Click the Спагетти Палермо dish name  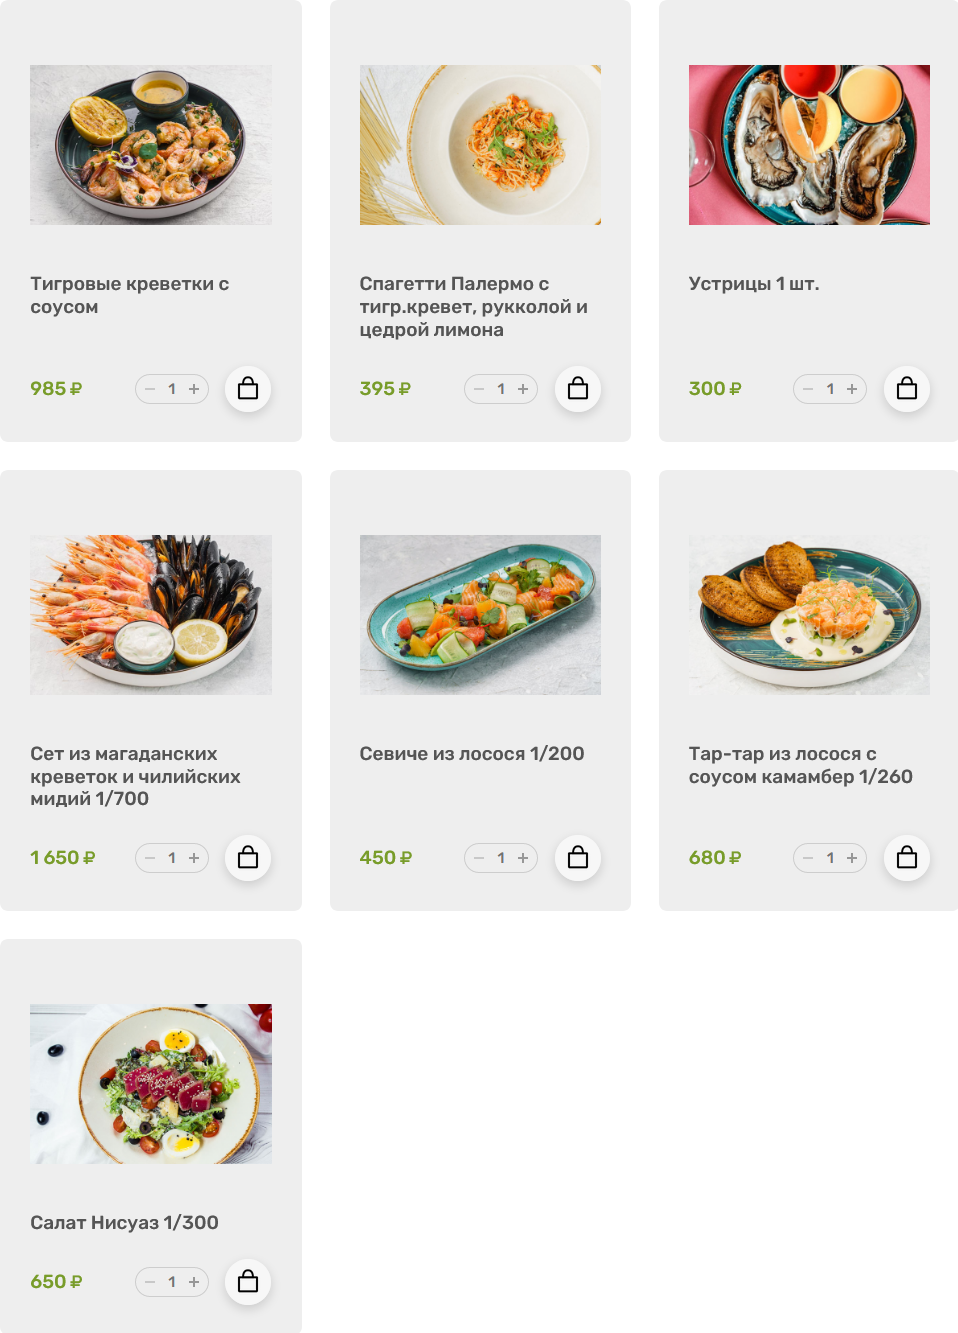[473, 307]
